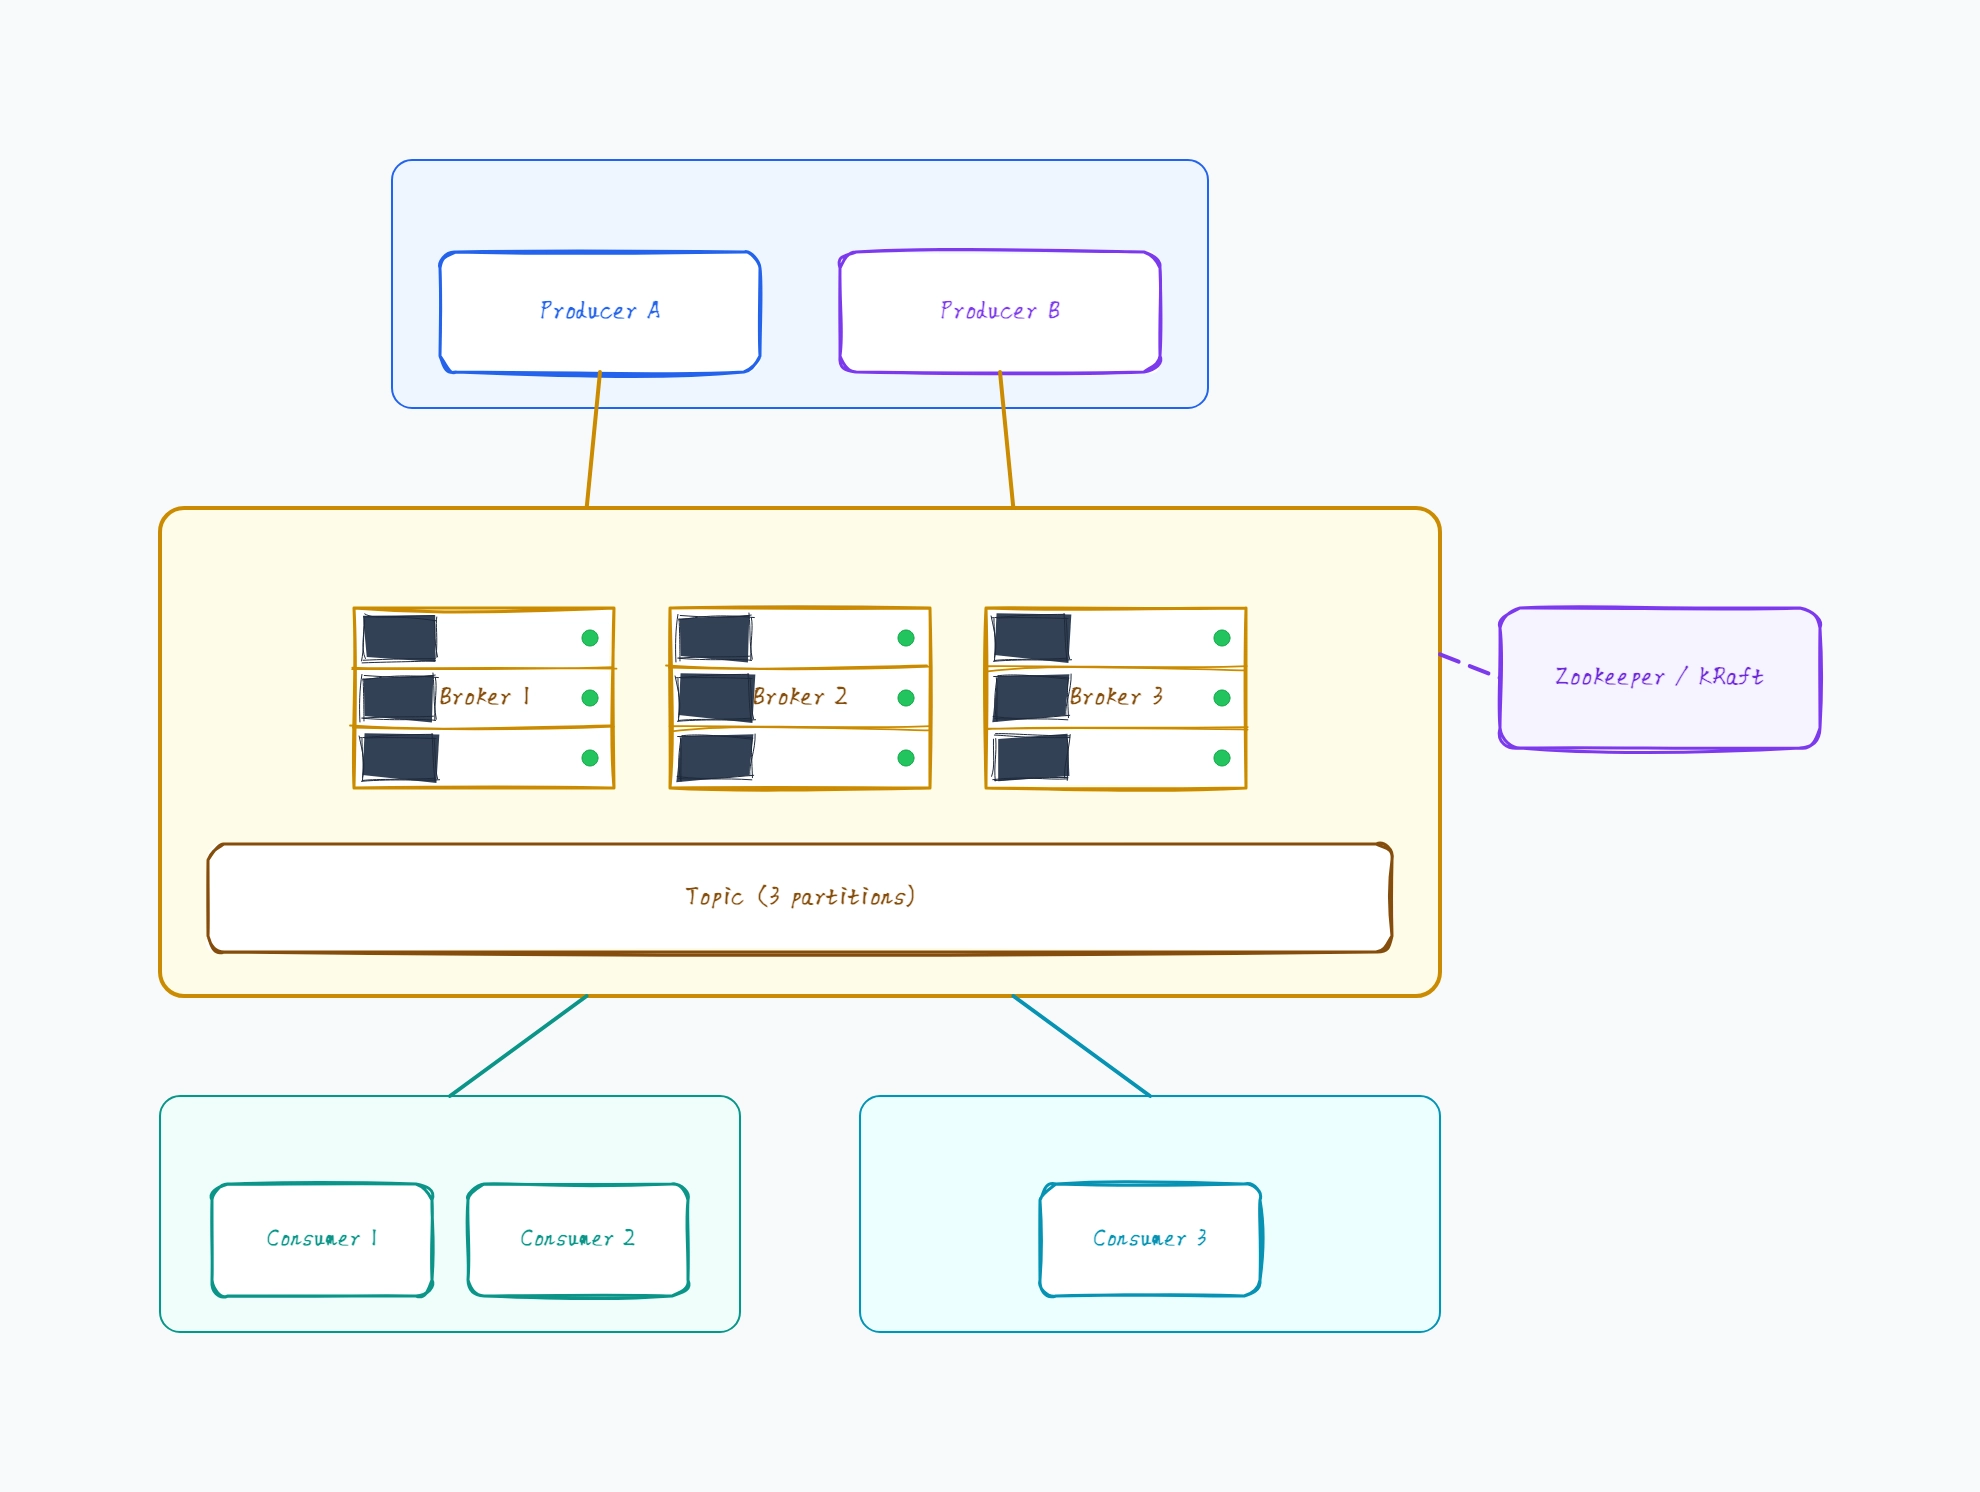Click Broker 2 bottom rack green status light
The height and width of the screenshot is (1492, 1980).
click(906, 758)
